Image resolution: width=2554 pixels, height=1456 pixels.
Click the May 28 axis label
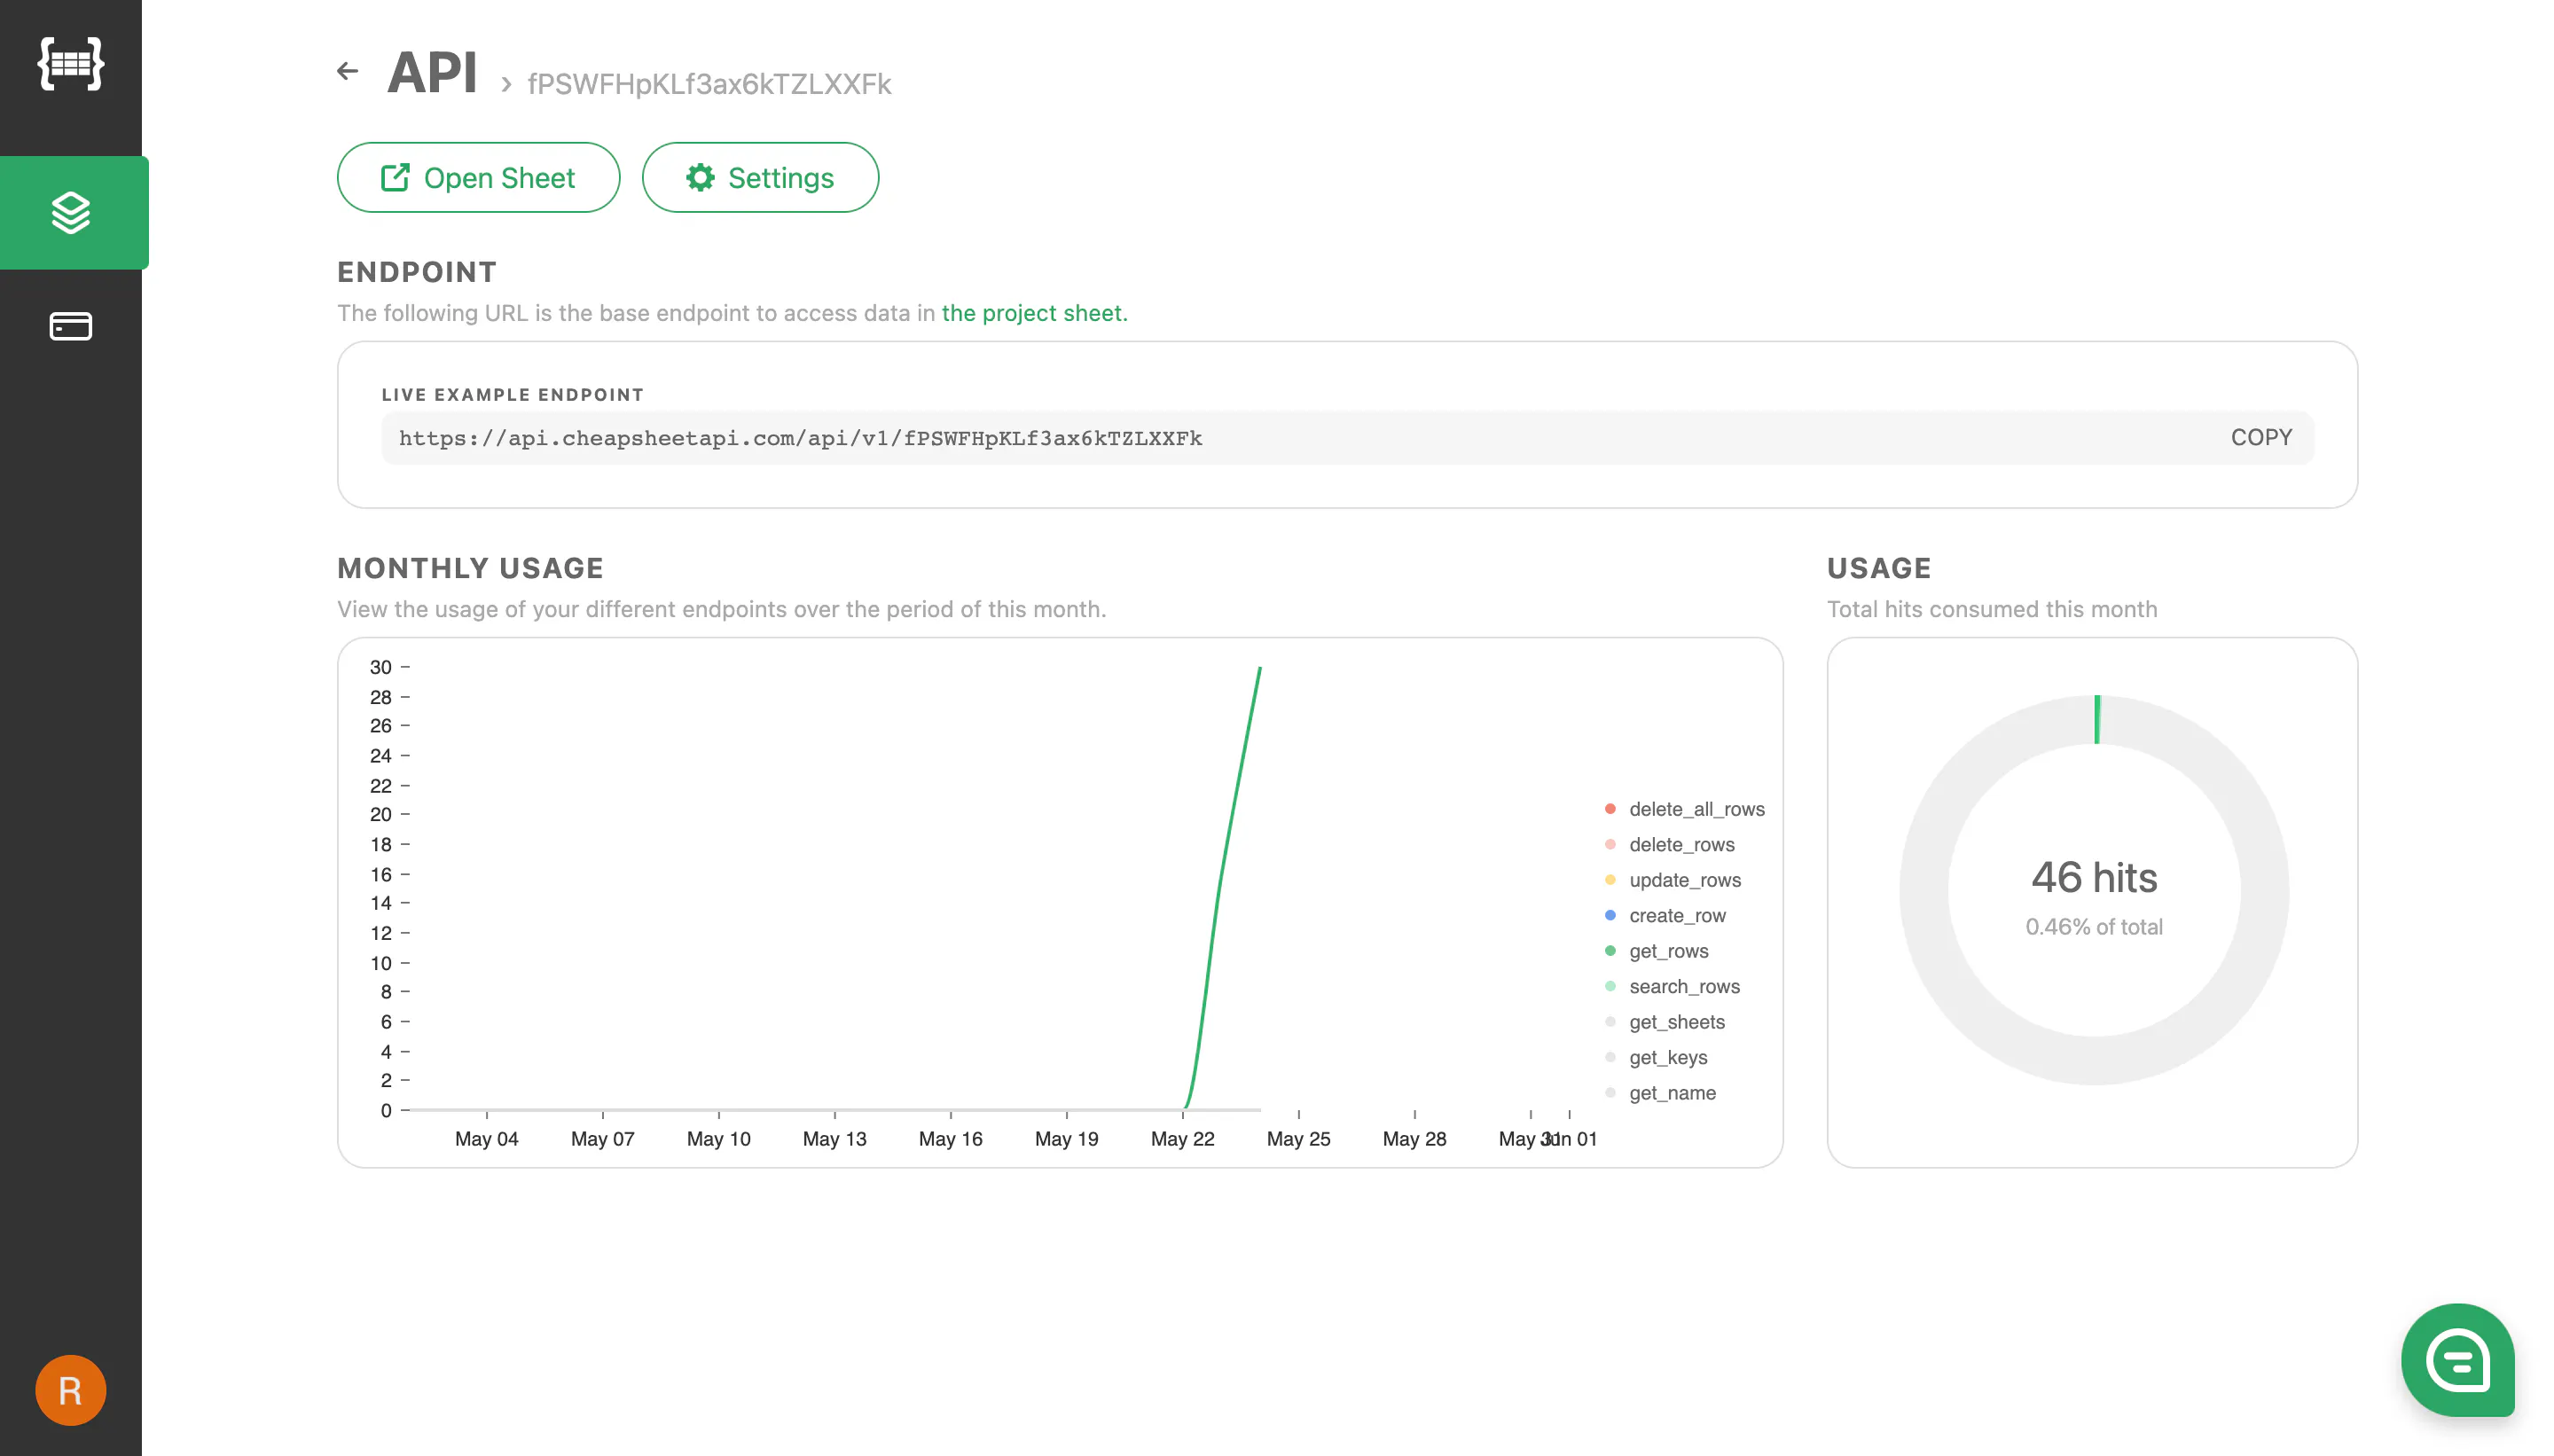(1414, 1139)
